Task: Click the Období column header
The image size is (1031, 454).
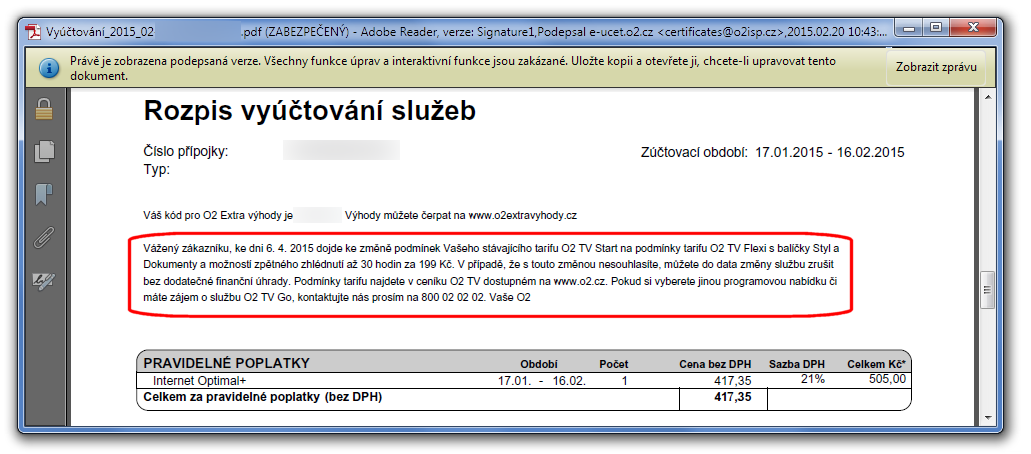Action: pyautogui.click(x=539, y=364)
